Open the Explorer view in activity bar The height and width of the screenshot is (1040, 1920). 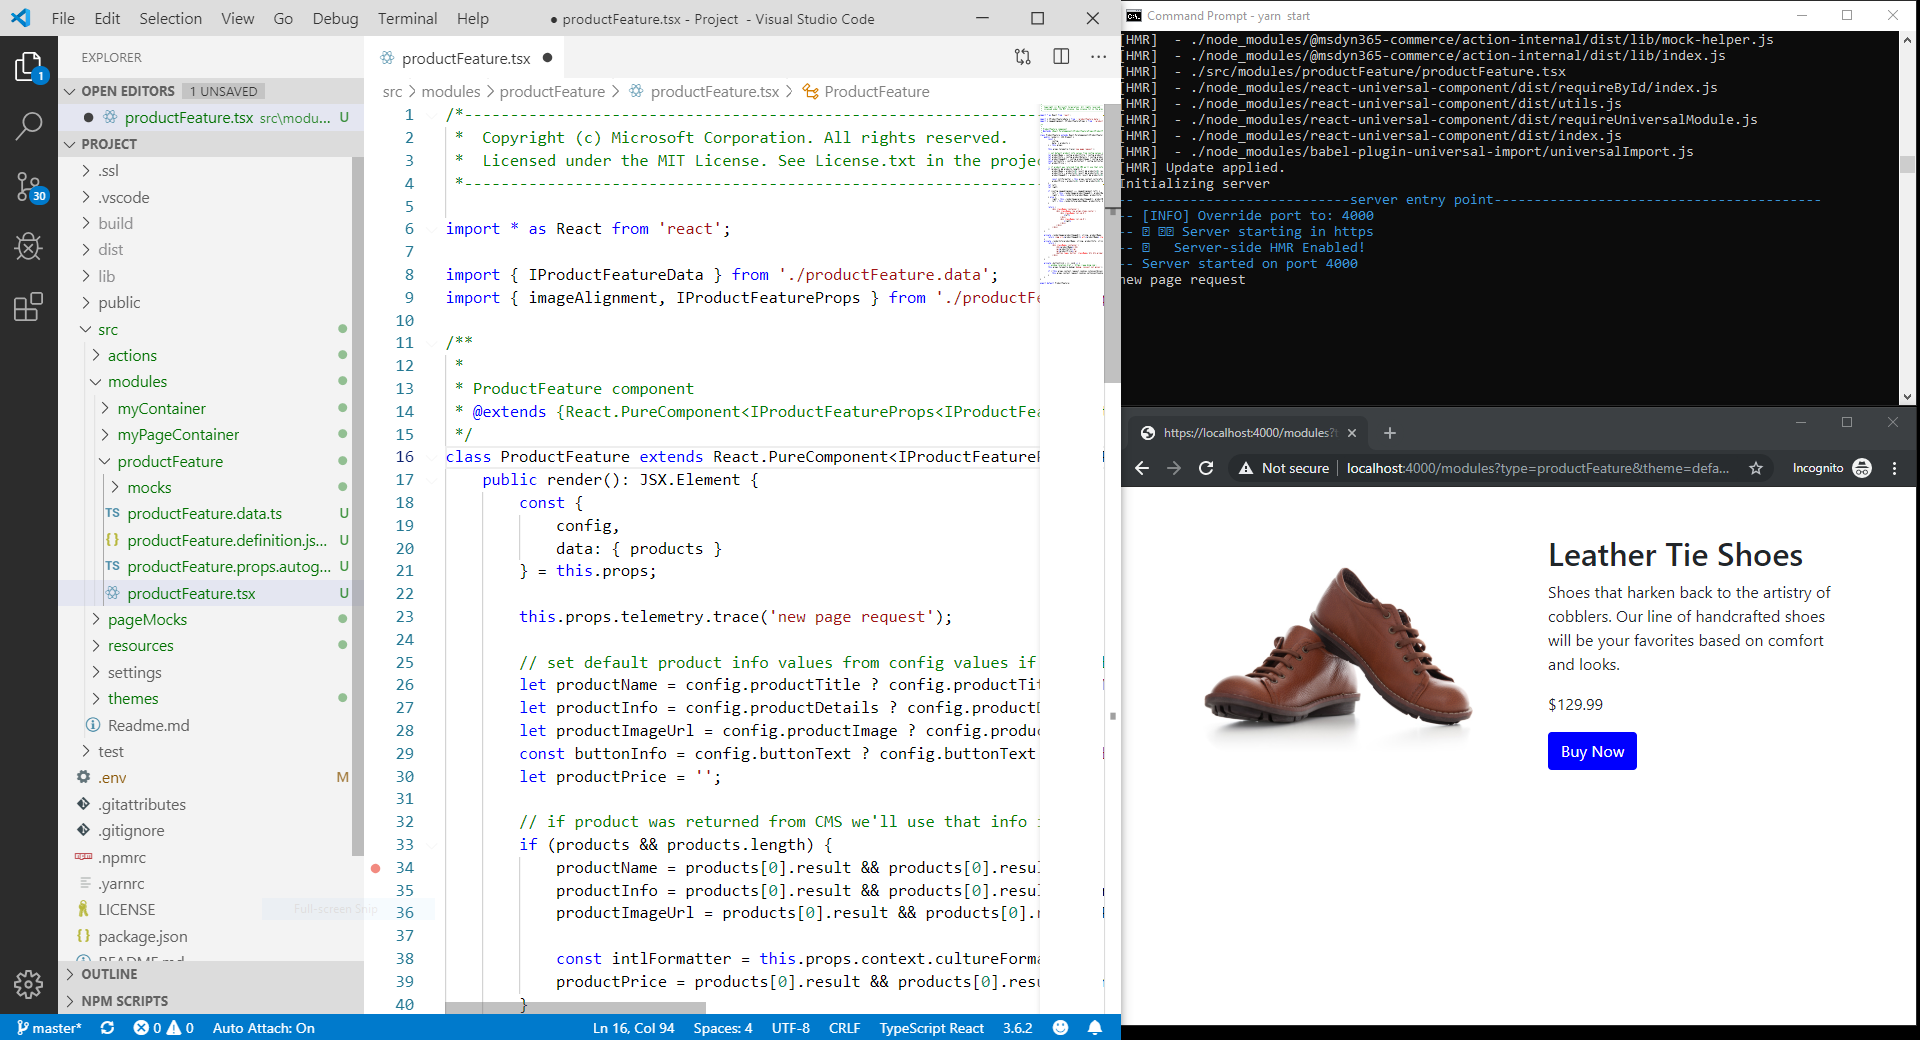pos(28,68)
